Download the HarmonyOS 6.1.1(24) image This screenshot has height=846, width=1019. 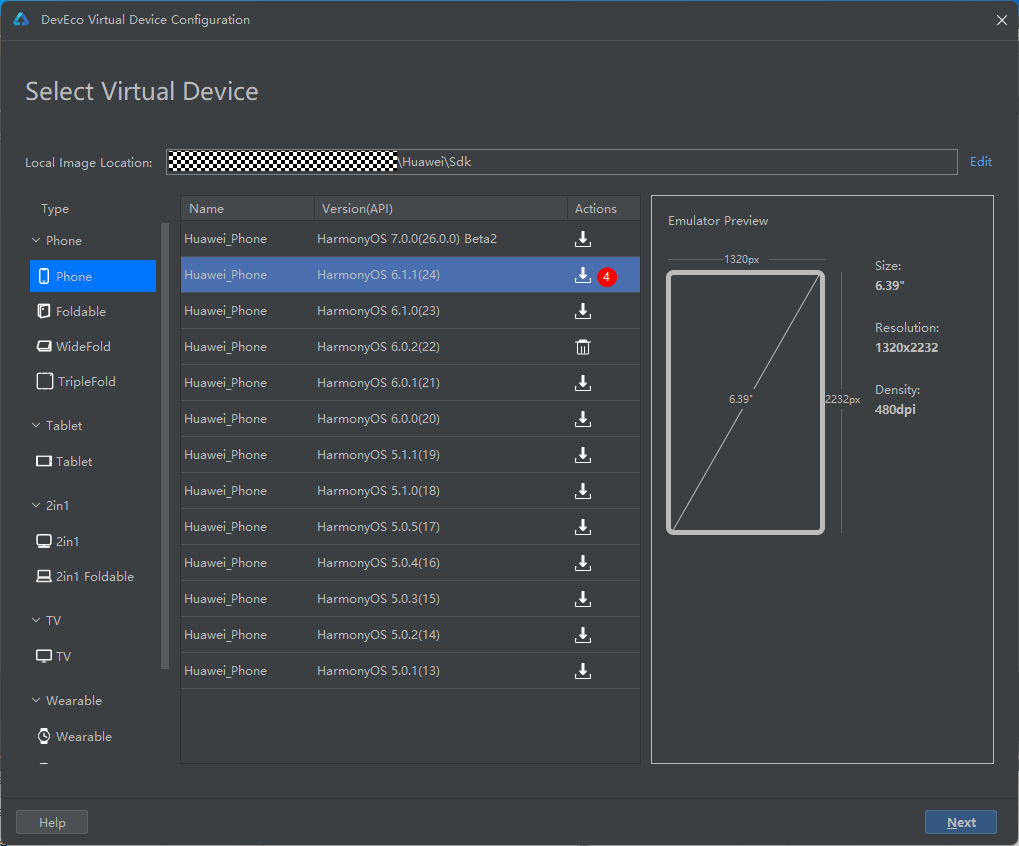click(x=583, y=276)
